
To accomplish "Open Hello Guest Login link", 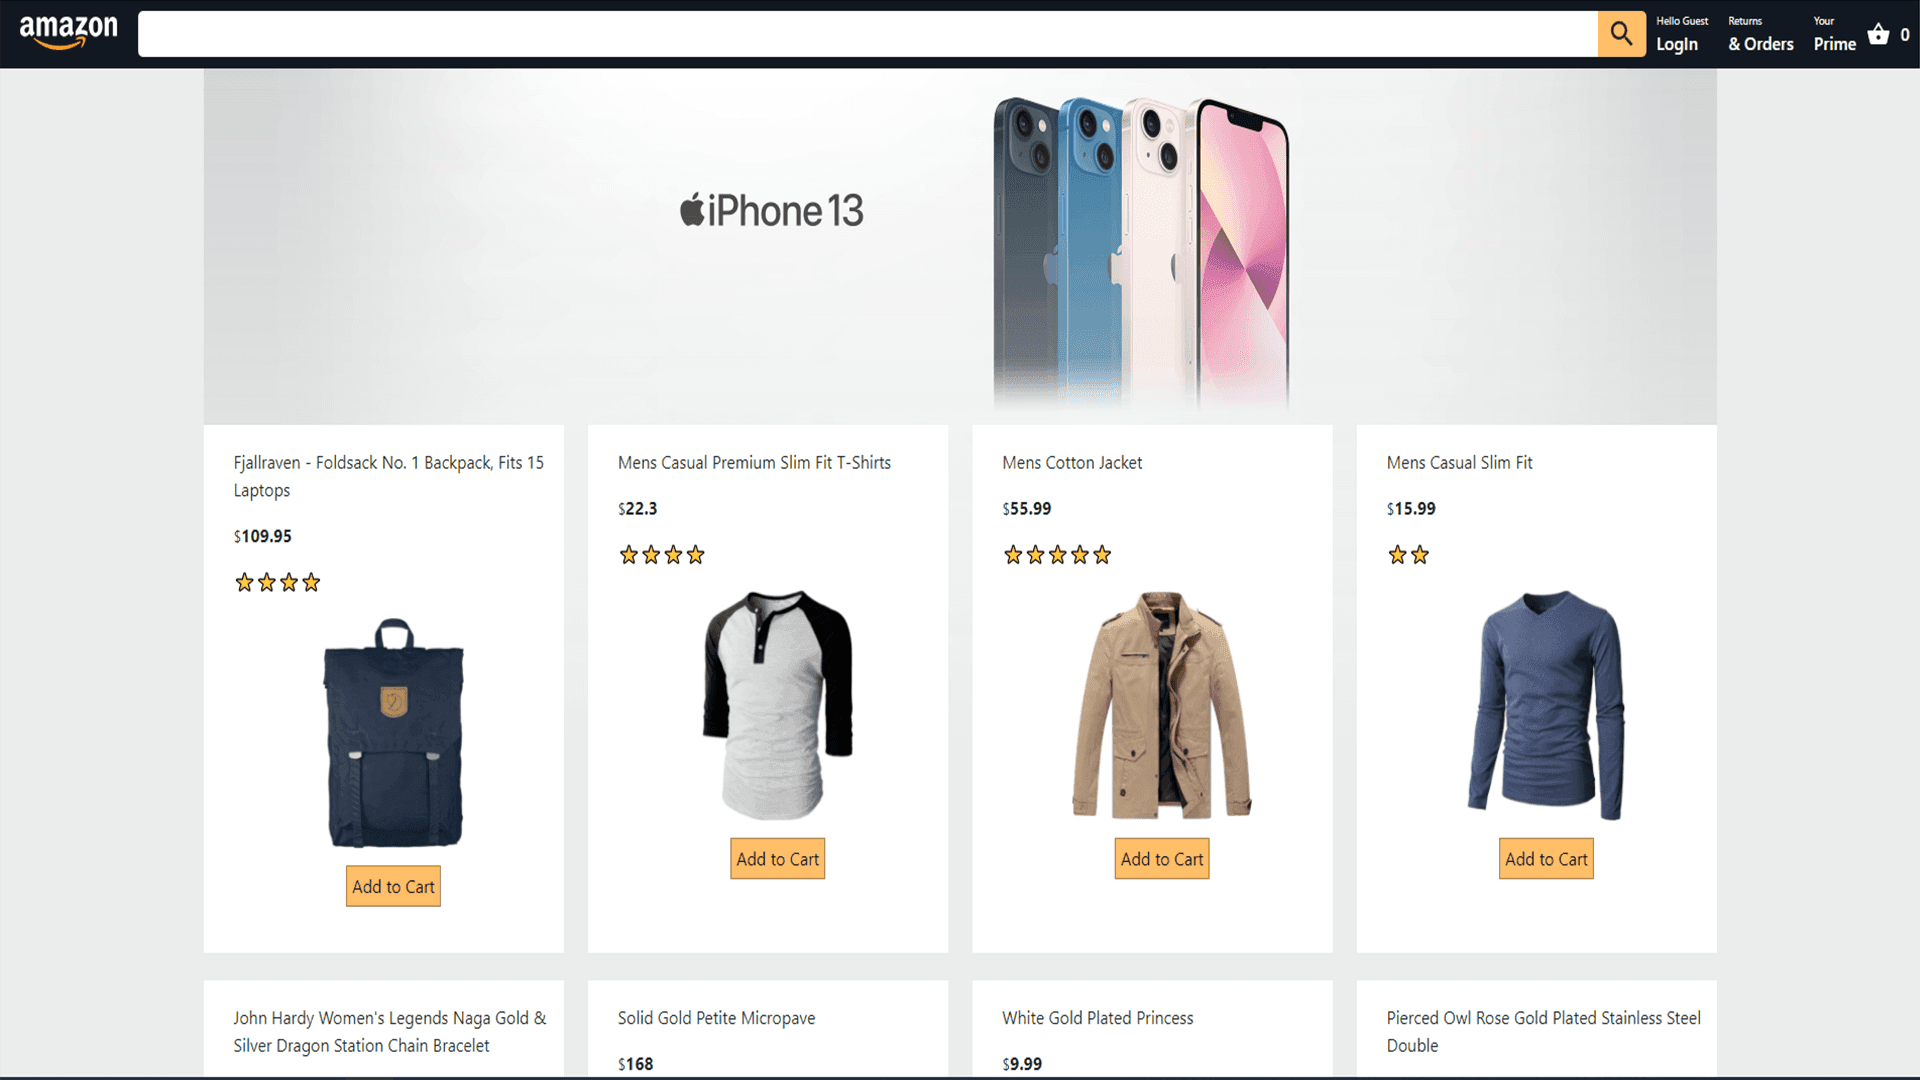I will (x=1681, y=34).
